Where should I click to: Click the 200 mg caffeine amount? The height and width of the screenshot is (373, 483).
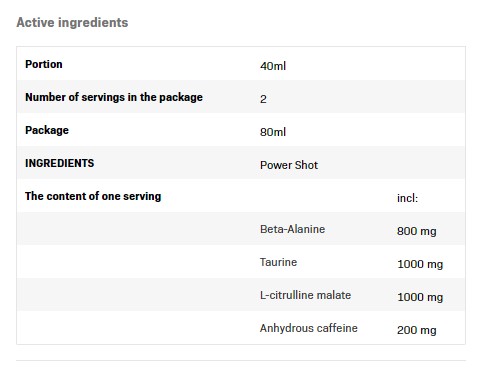click(x=417, y=330)
